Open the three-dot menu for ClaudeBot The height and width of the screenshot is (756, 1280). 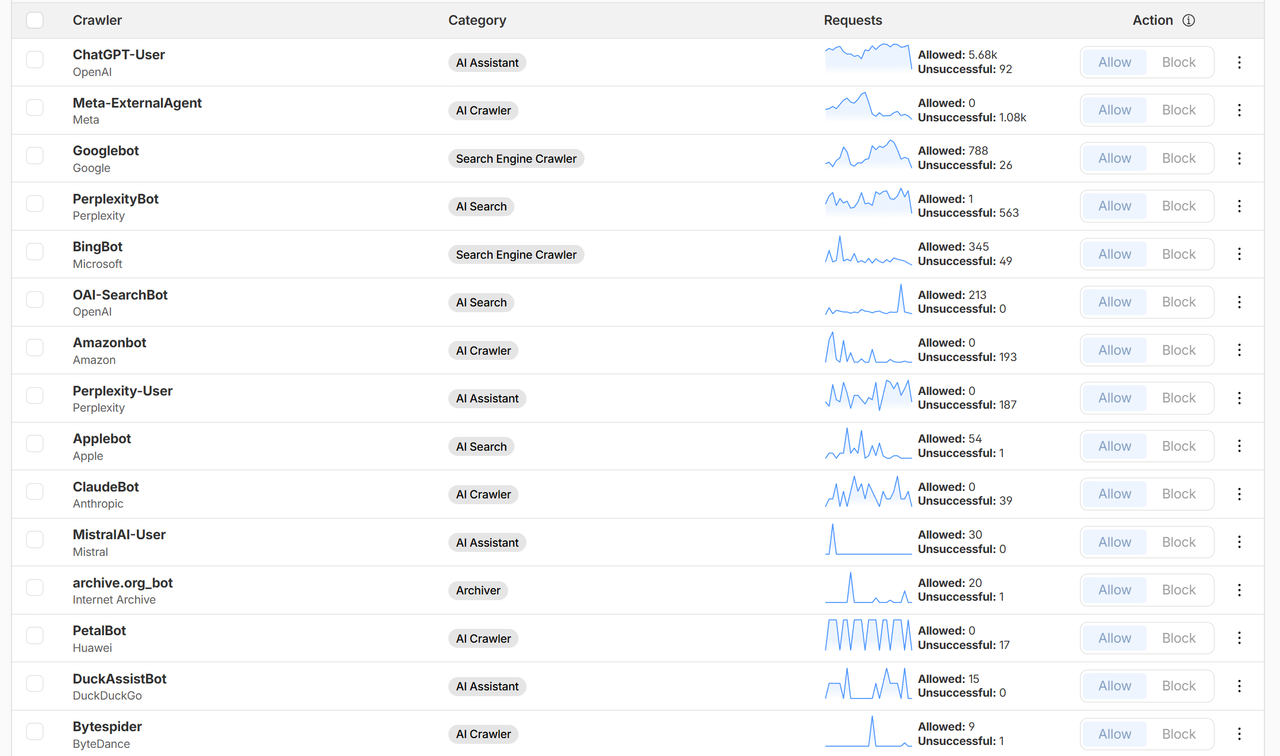point(1239,494)
